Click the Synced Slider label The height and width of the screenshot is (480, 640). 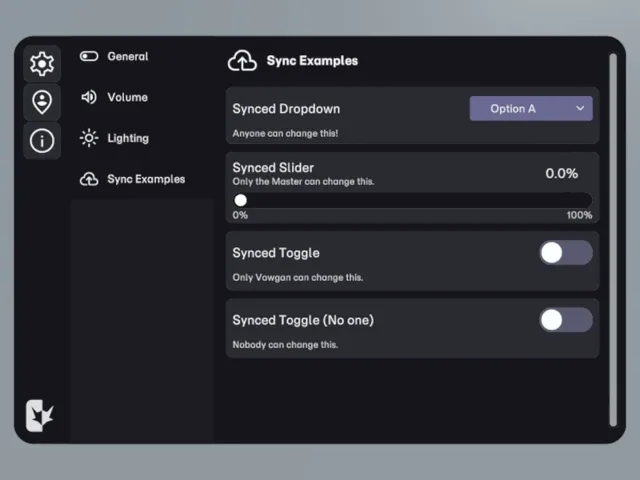(273, 168)
